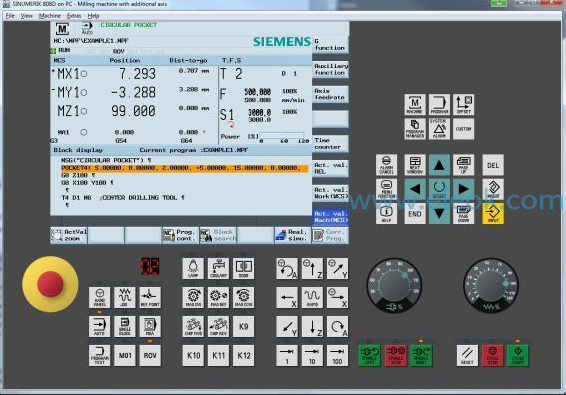This screenshot has width=566, height=395.
Task: Switch to Jog mode
Action: point(125,298)
